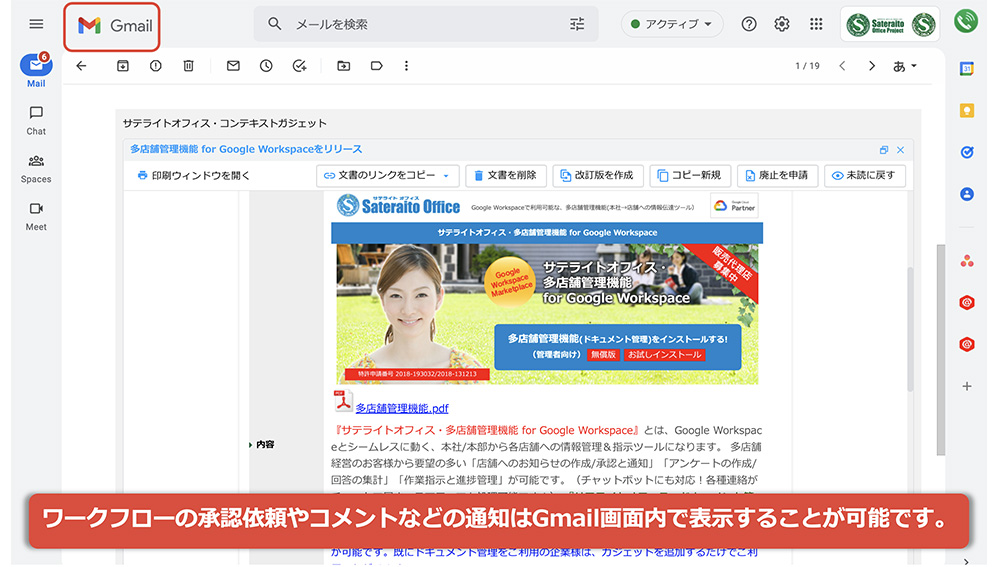The height and width of the screenshot is (567, 1000).
Task: Open the 多店舗管理機能.pdf link
Action: [x=402, y=408]
